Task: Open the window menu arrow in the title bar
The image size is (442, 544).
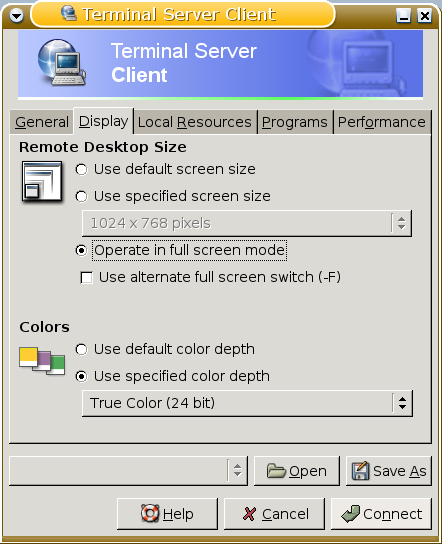Action: [16, 15]
